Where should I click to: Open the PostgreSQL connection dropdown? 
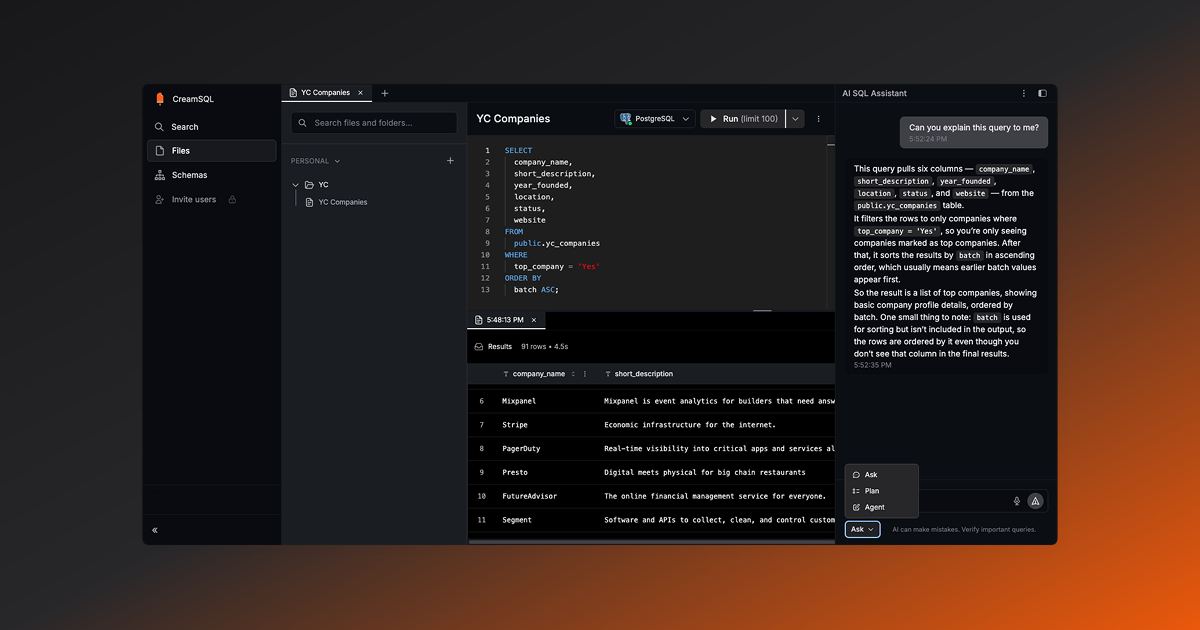(x=655, y=118)
